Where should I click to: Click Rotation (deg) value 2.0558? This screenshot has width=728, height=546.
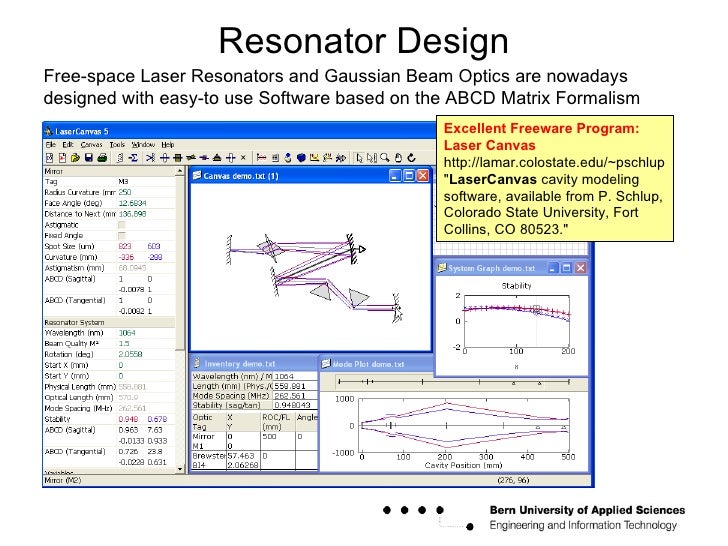130,354
